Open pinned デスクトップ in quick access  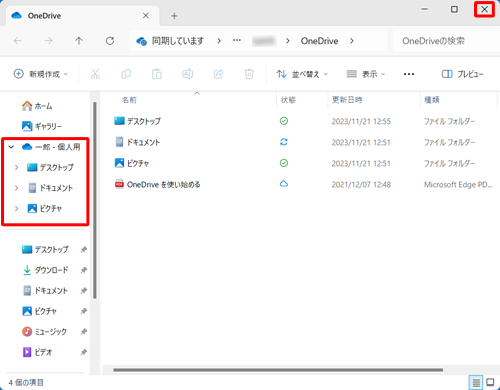point(45,249)
